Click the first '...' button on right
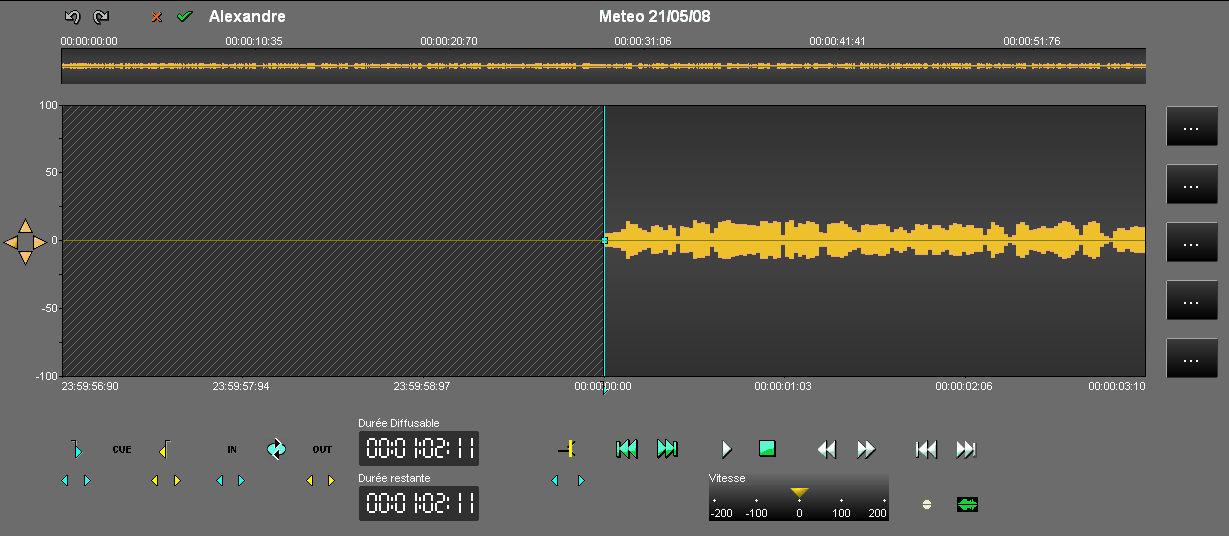 pos(1191,127)
